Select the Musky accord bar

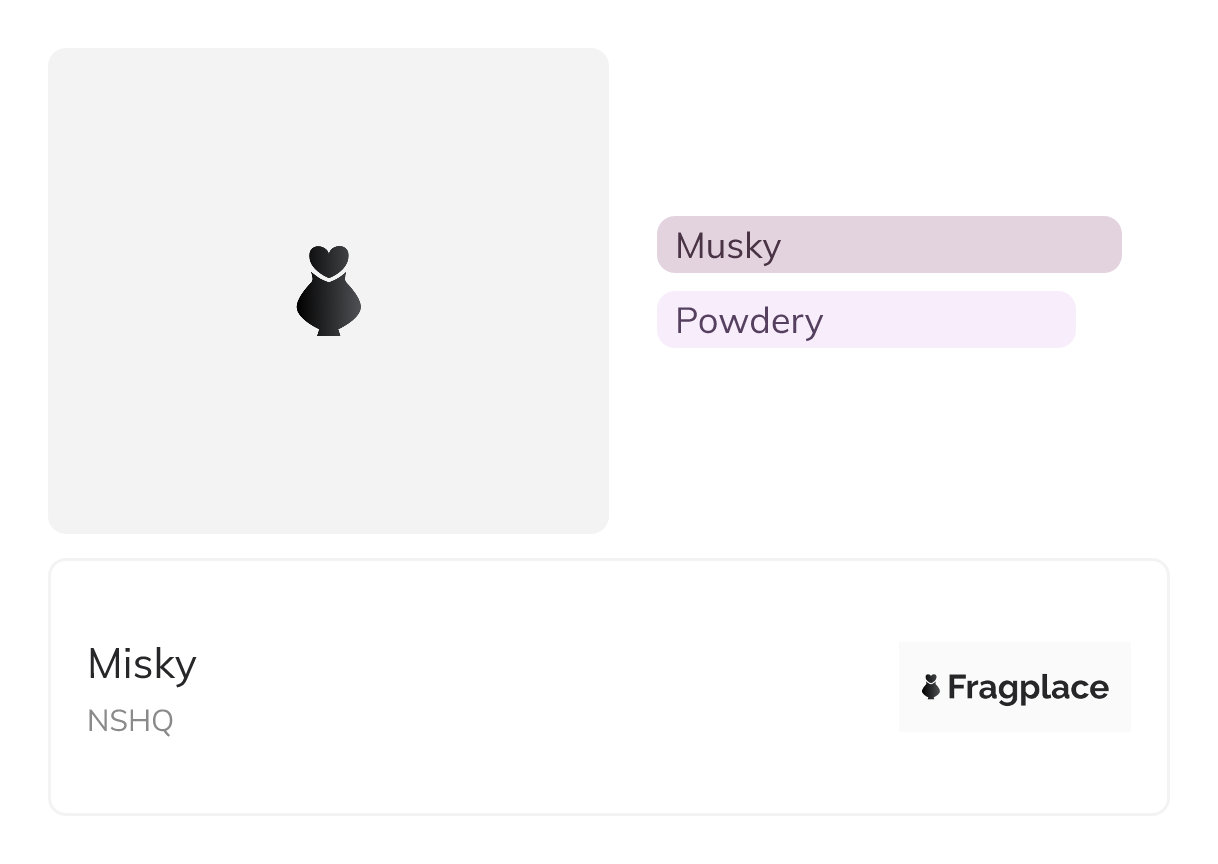[889, 244]
